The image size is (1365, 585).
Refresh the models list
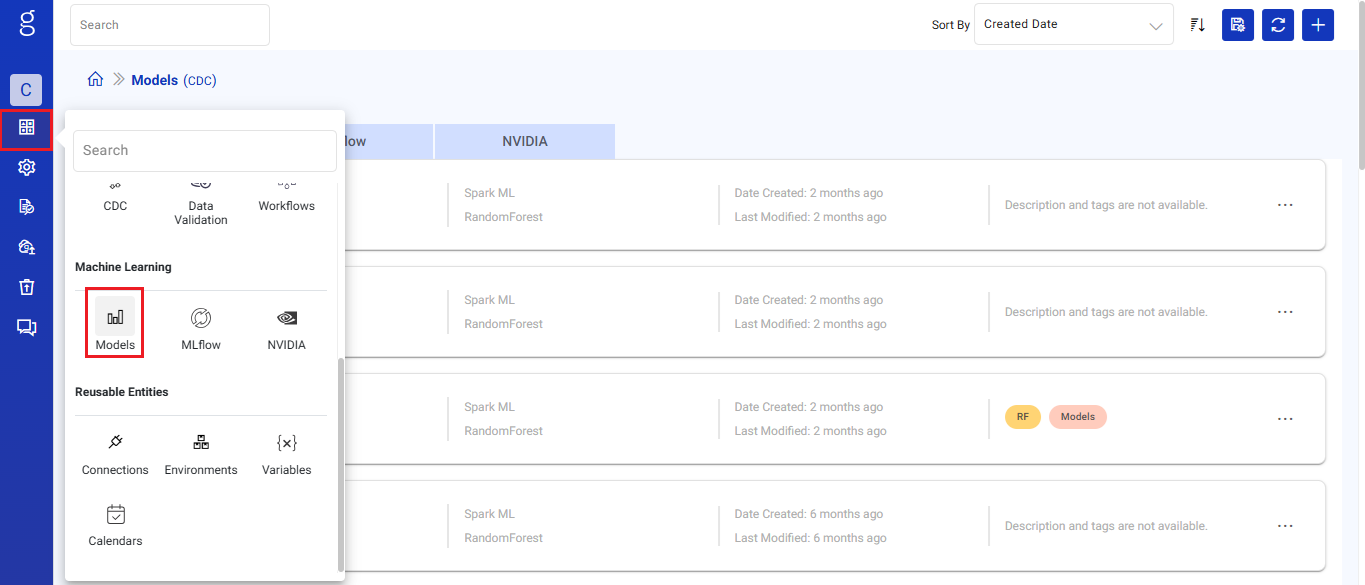pyautogui.click(x=1277, y=24)
